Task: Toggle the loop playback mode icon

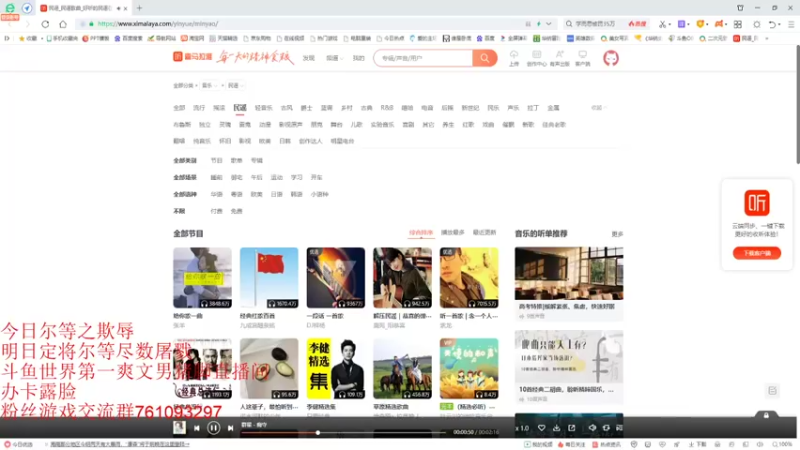Action: pyautogui.click(x=606, y=428)
